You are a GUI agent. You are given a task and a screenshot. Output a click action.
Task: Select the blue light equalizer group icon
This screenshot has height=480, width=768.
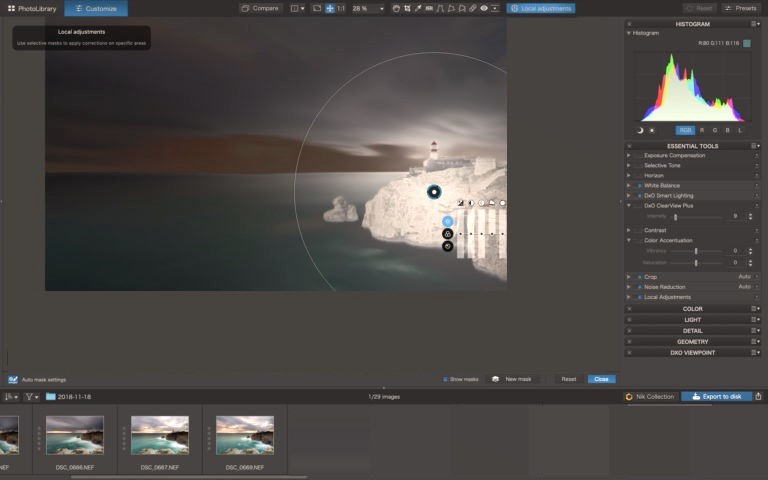click(448, 221)
